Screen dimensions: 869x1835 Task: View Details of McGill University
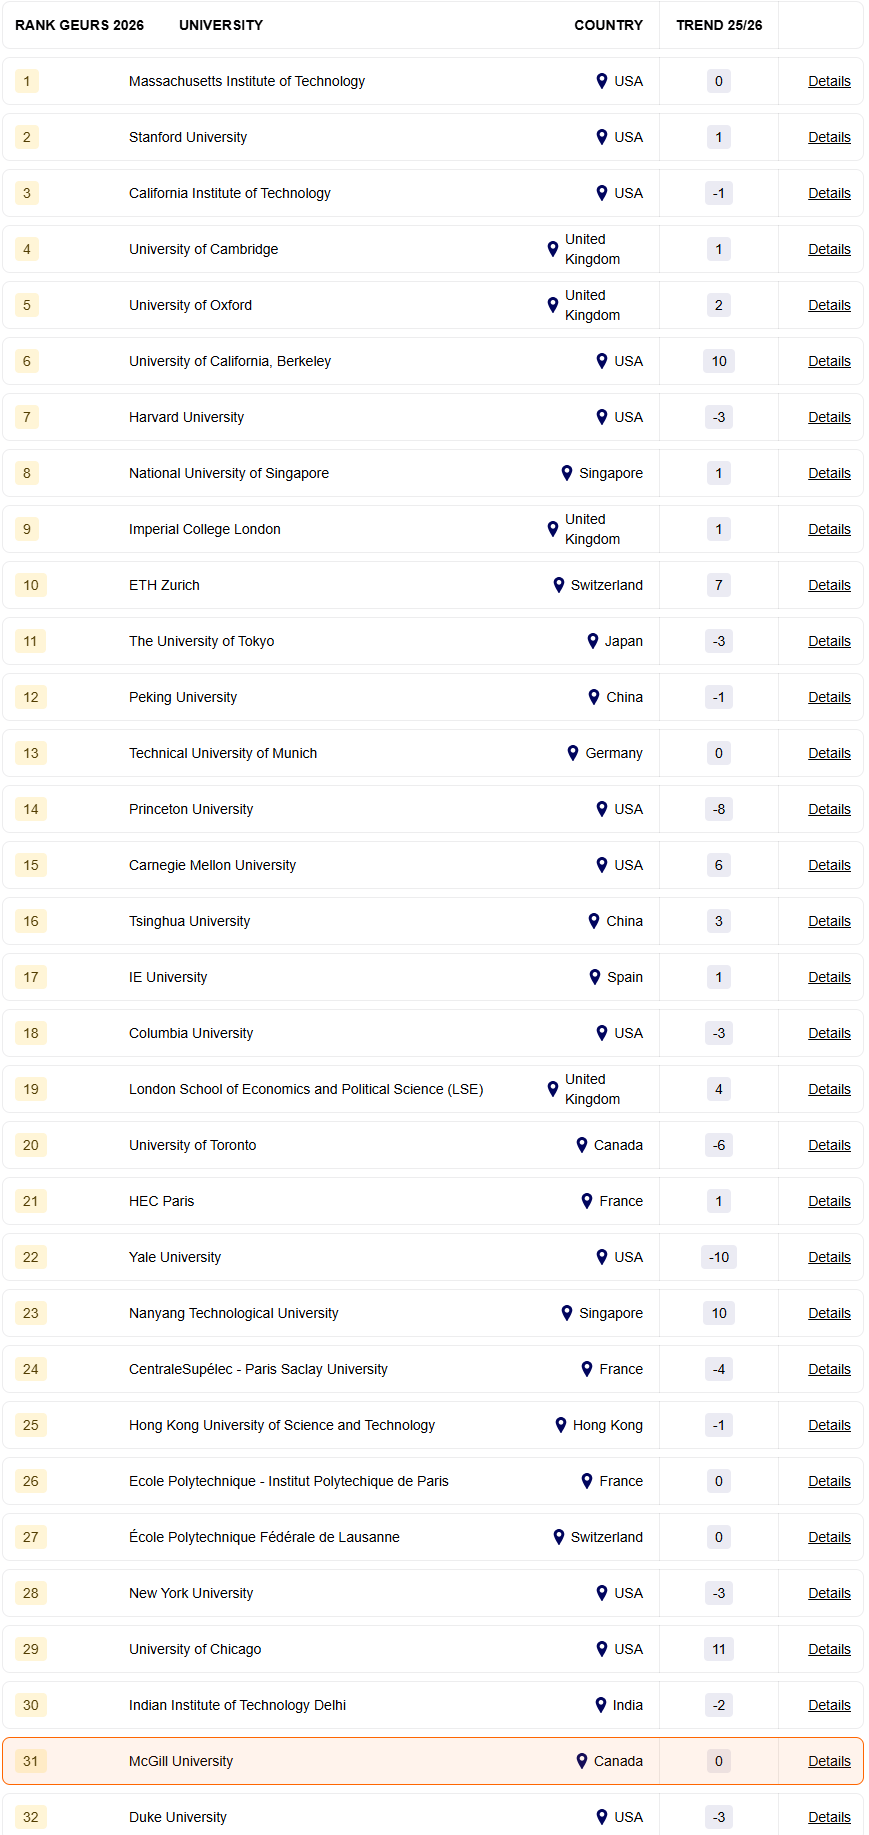point(829,1761)
